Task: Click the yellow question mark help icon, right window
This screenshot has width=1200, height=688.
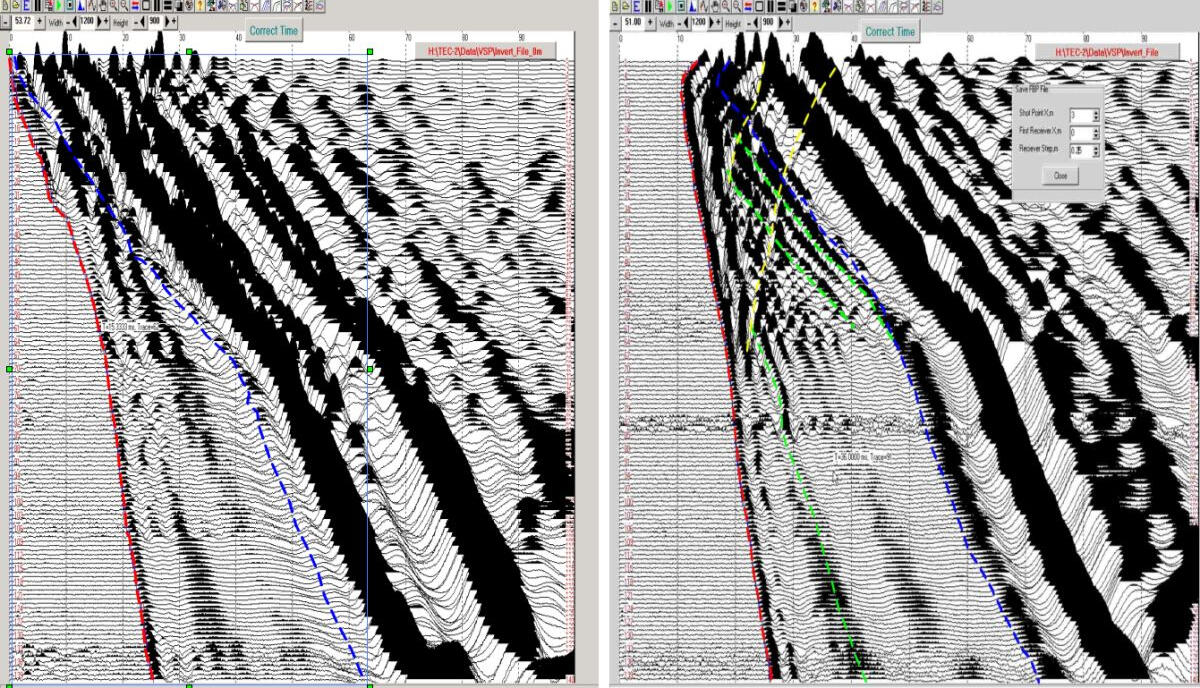Action: (x=813, y=5)
